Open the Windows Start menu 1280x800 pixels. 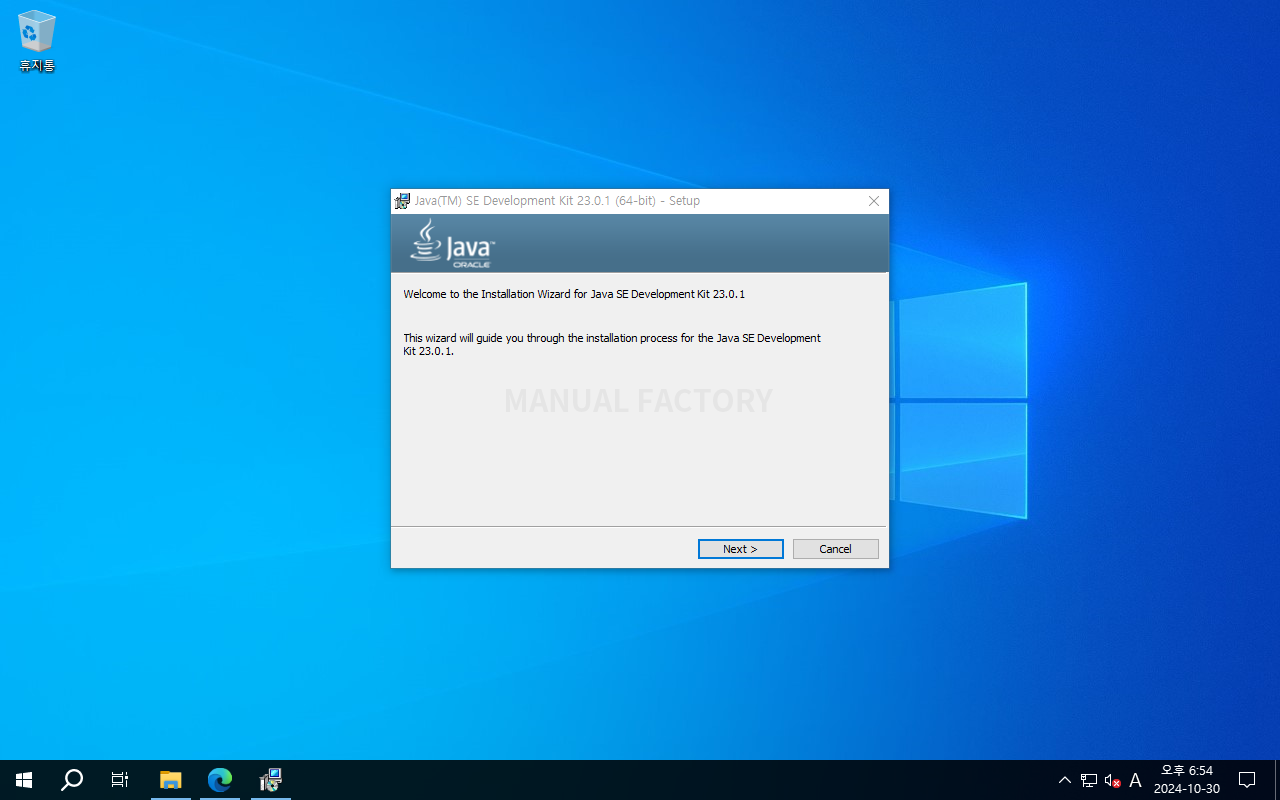[24, 780]
